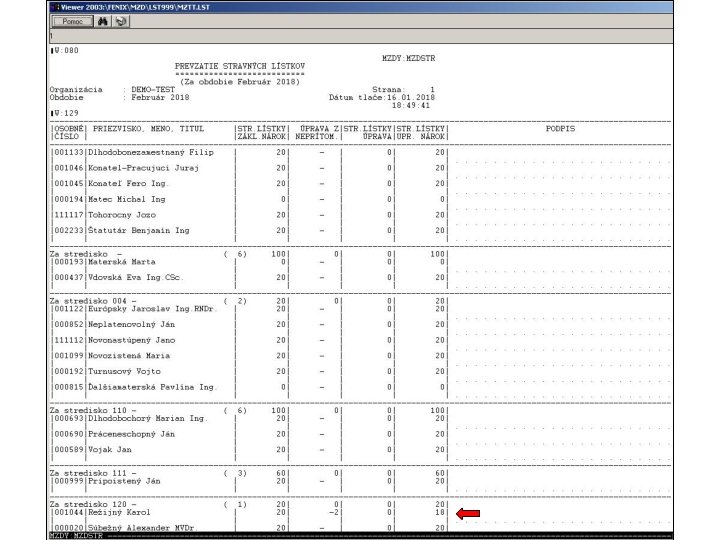The image size is (720, 540).
Task: Click personal number 111117
Action: tap(69, 215)
